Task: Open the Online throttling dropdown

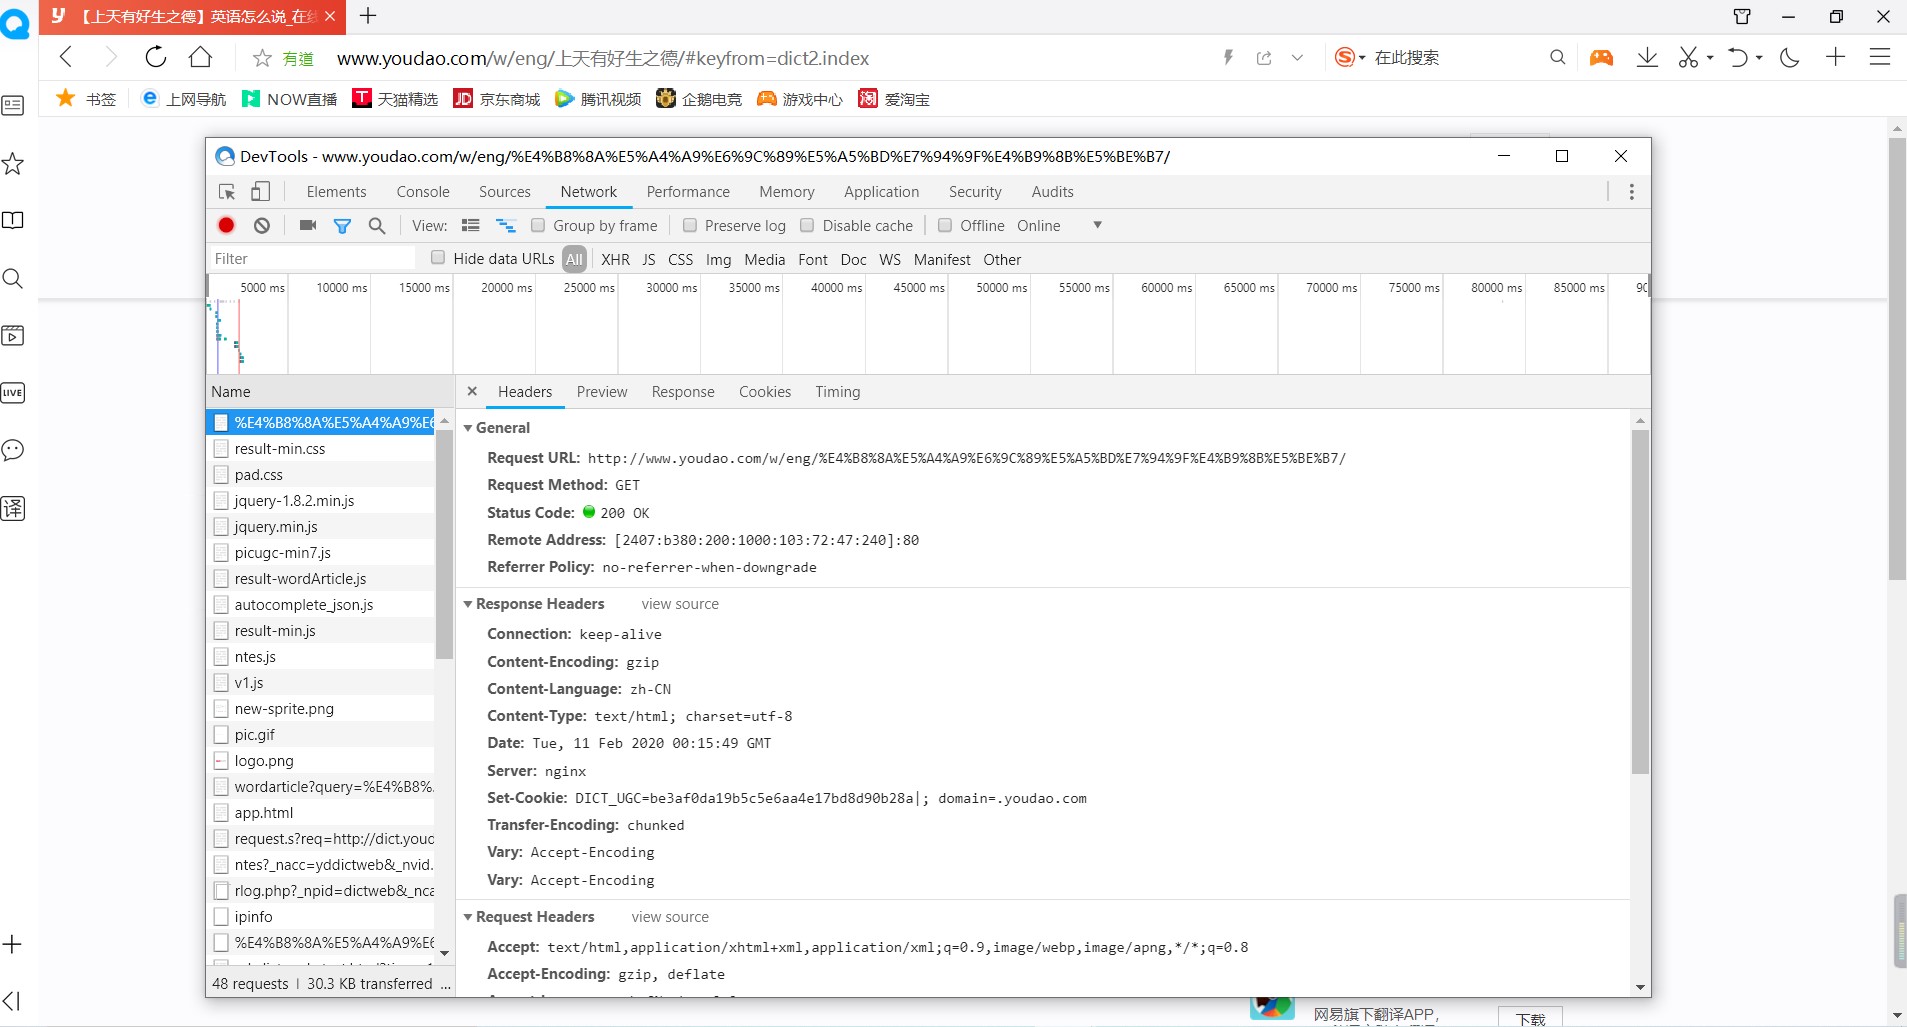Action: [1059, 225]
